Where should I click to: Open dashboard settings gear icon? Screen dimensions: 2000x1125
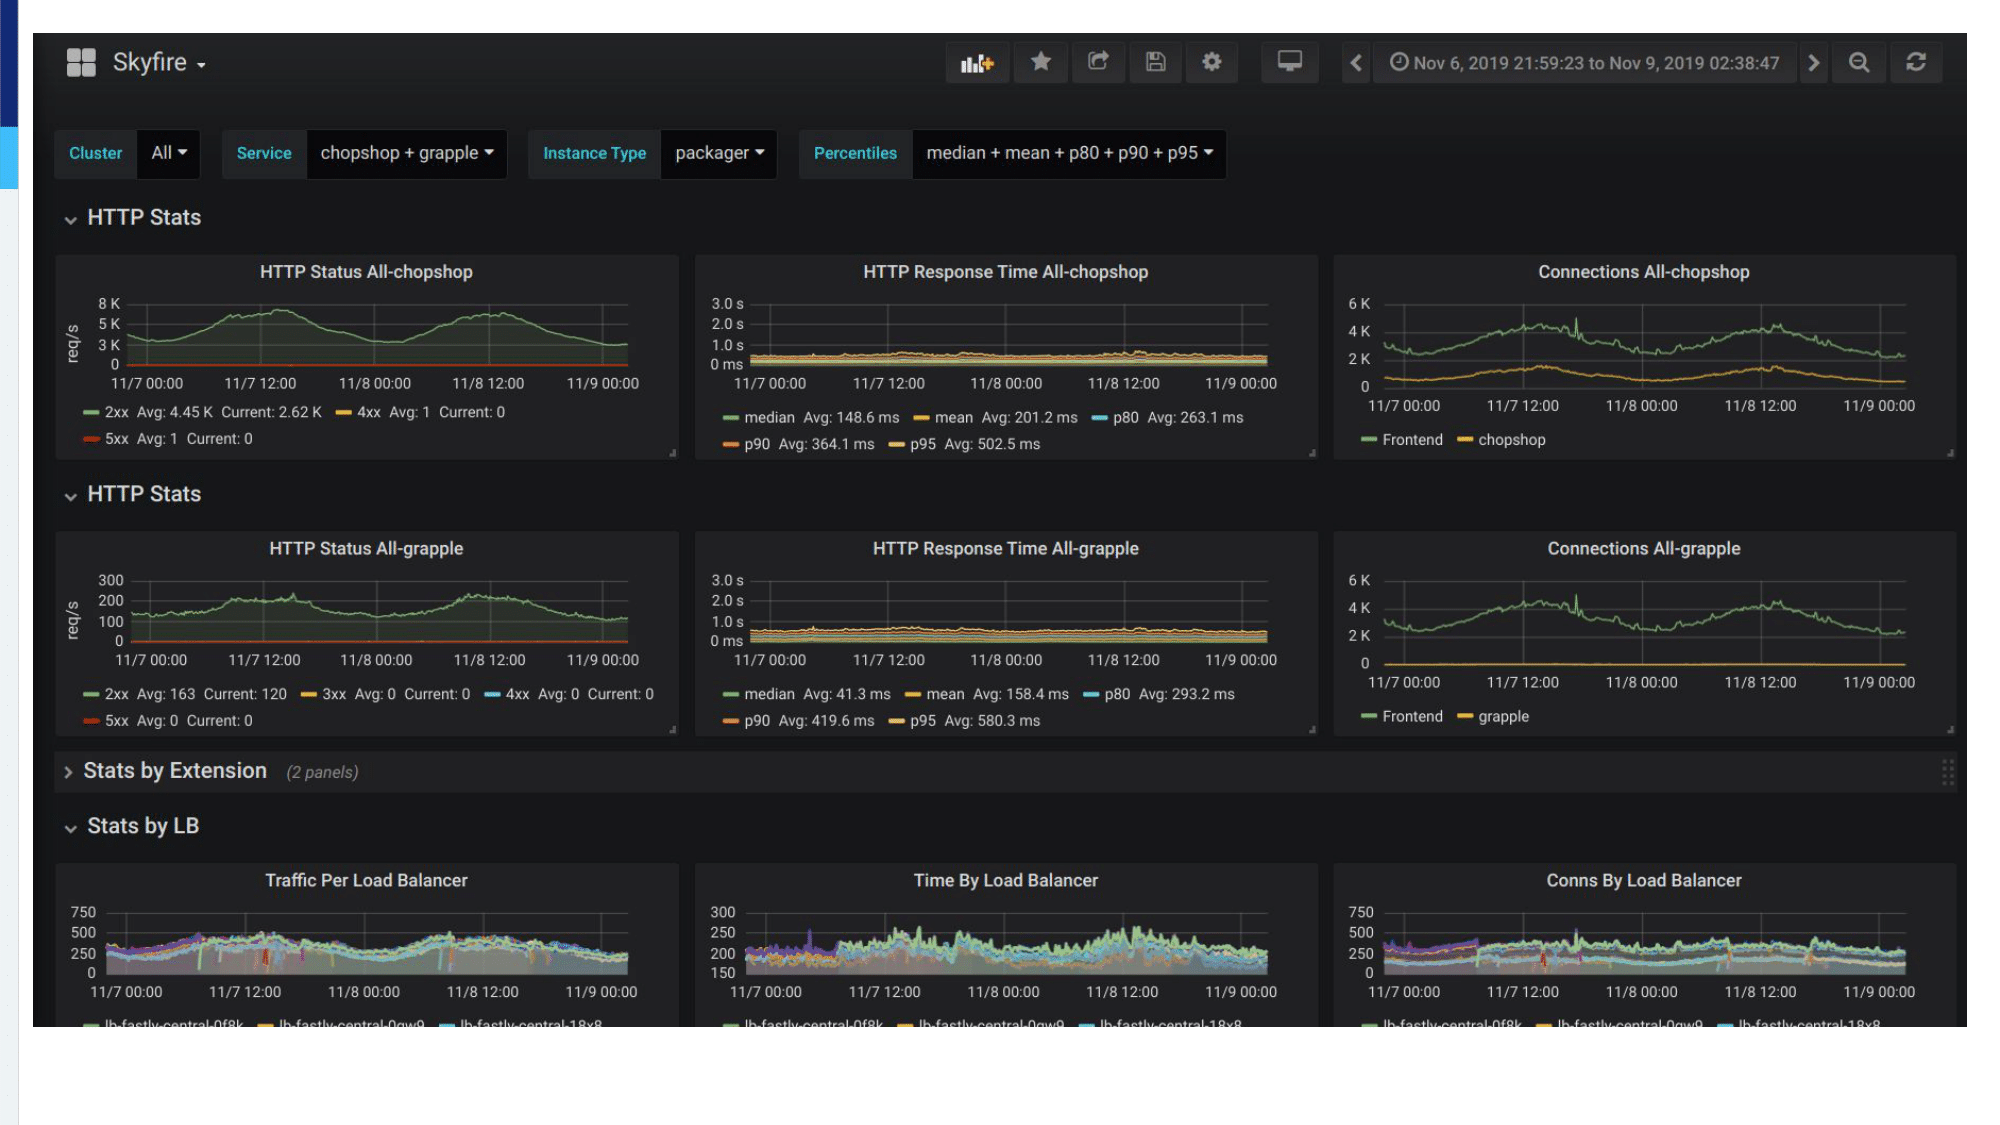coord(1212,62)
